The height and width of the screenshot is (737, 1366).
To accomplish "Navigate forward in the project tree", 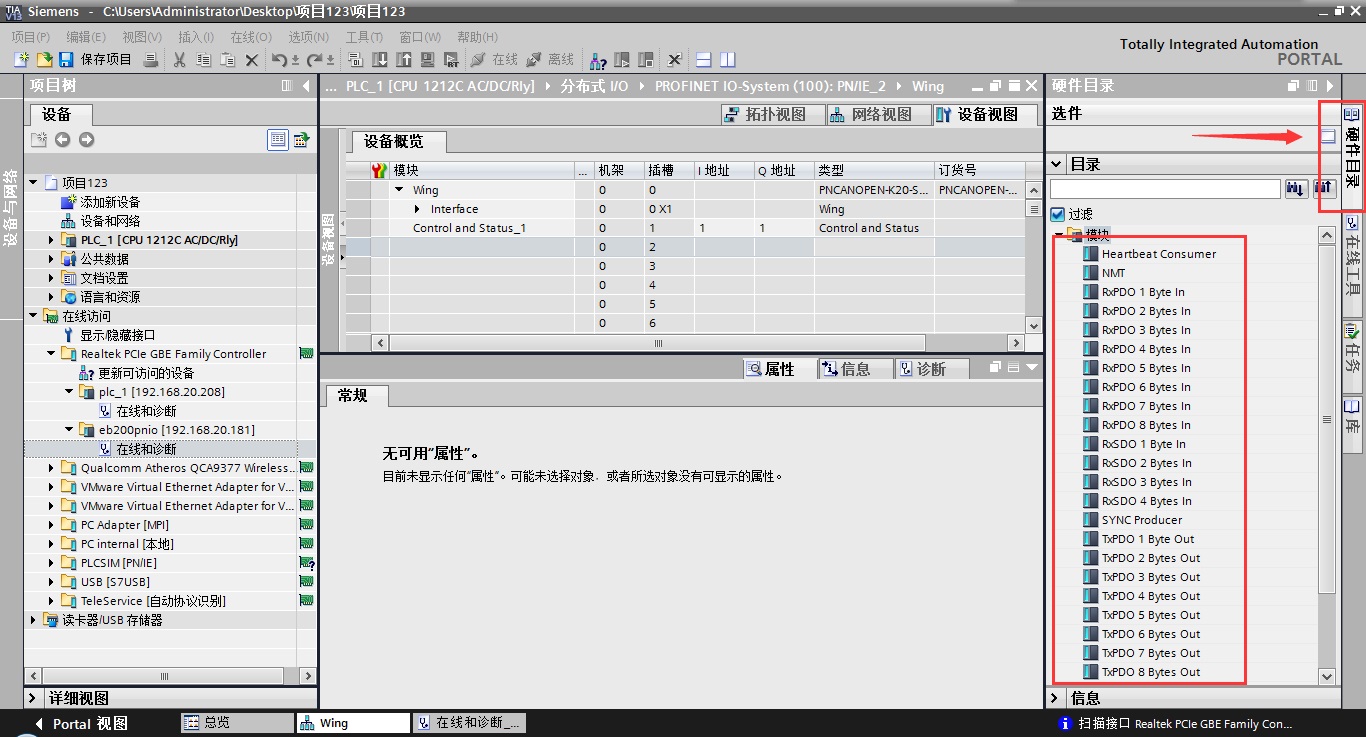I will 86,140.
